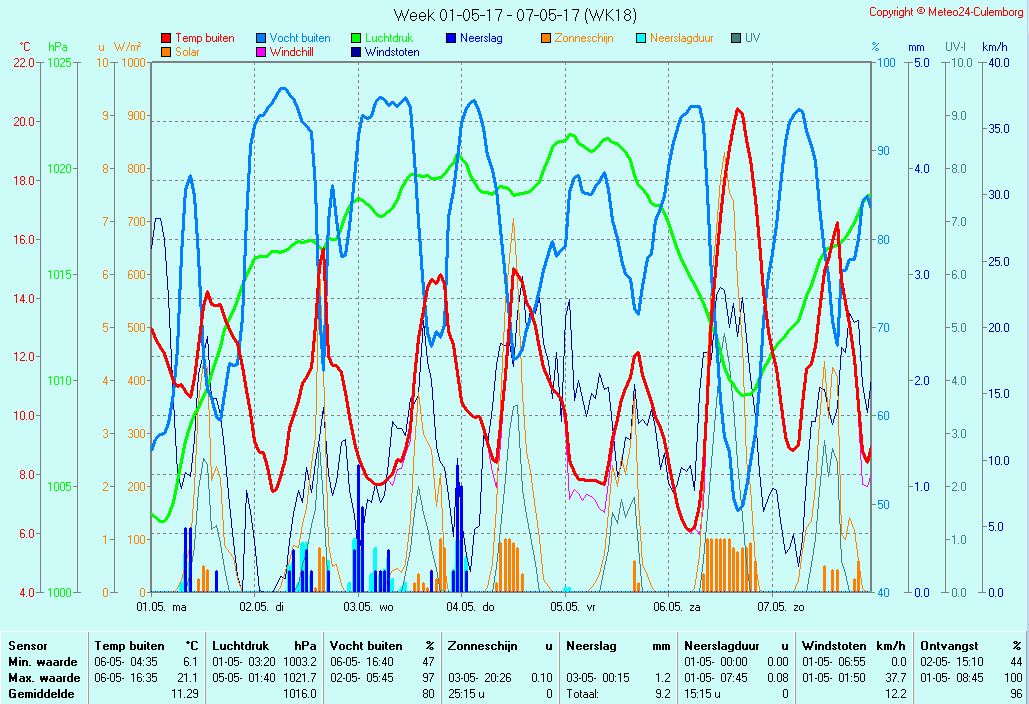Select the Max. waarde row label
Screen dimensions: 1029x704
(42, 678)
